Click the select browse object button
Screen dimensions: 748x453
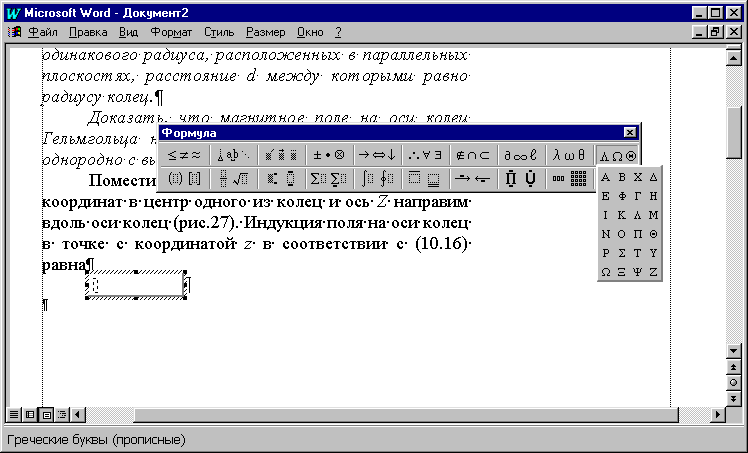(733, 383)
